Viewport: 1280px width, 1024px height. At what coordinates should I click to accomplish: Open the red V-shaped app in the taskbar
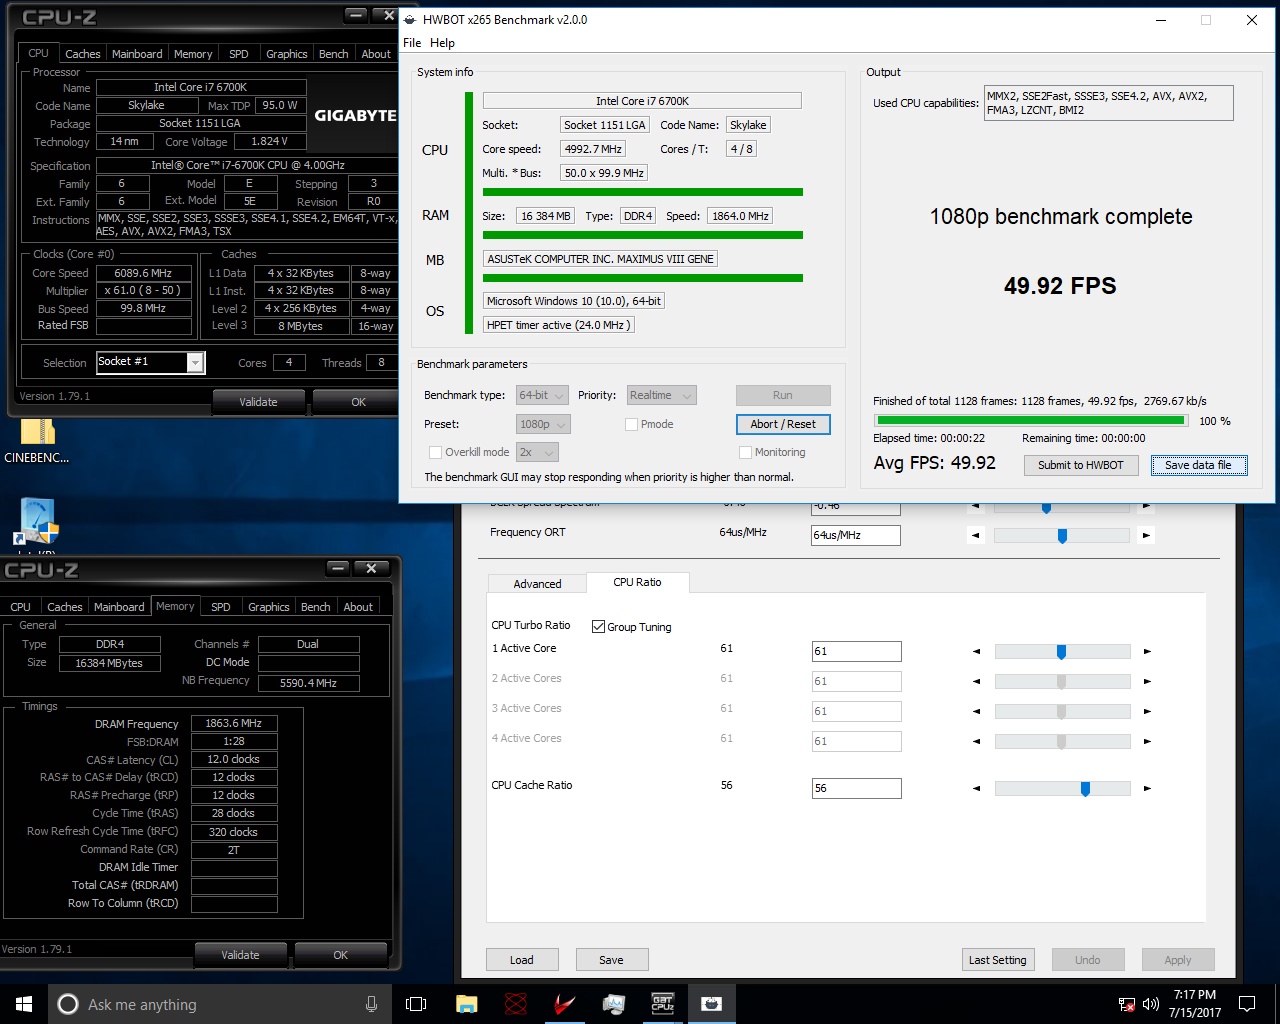point(565,1004)
